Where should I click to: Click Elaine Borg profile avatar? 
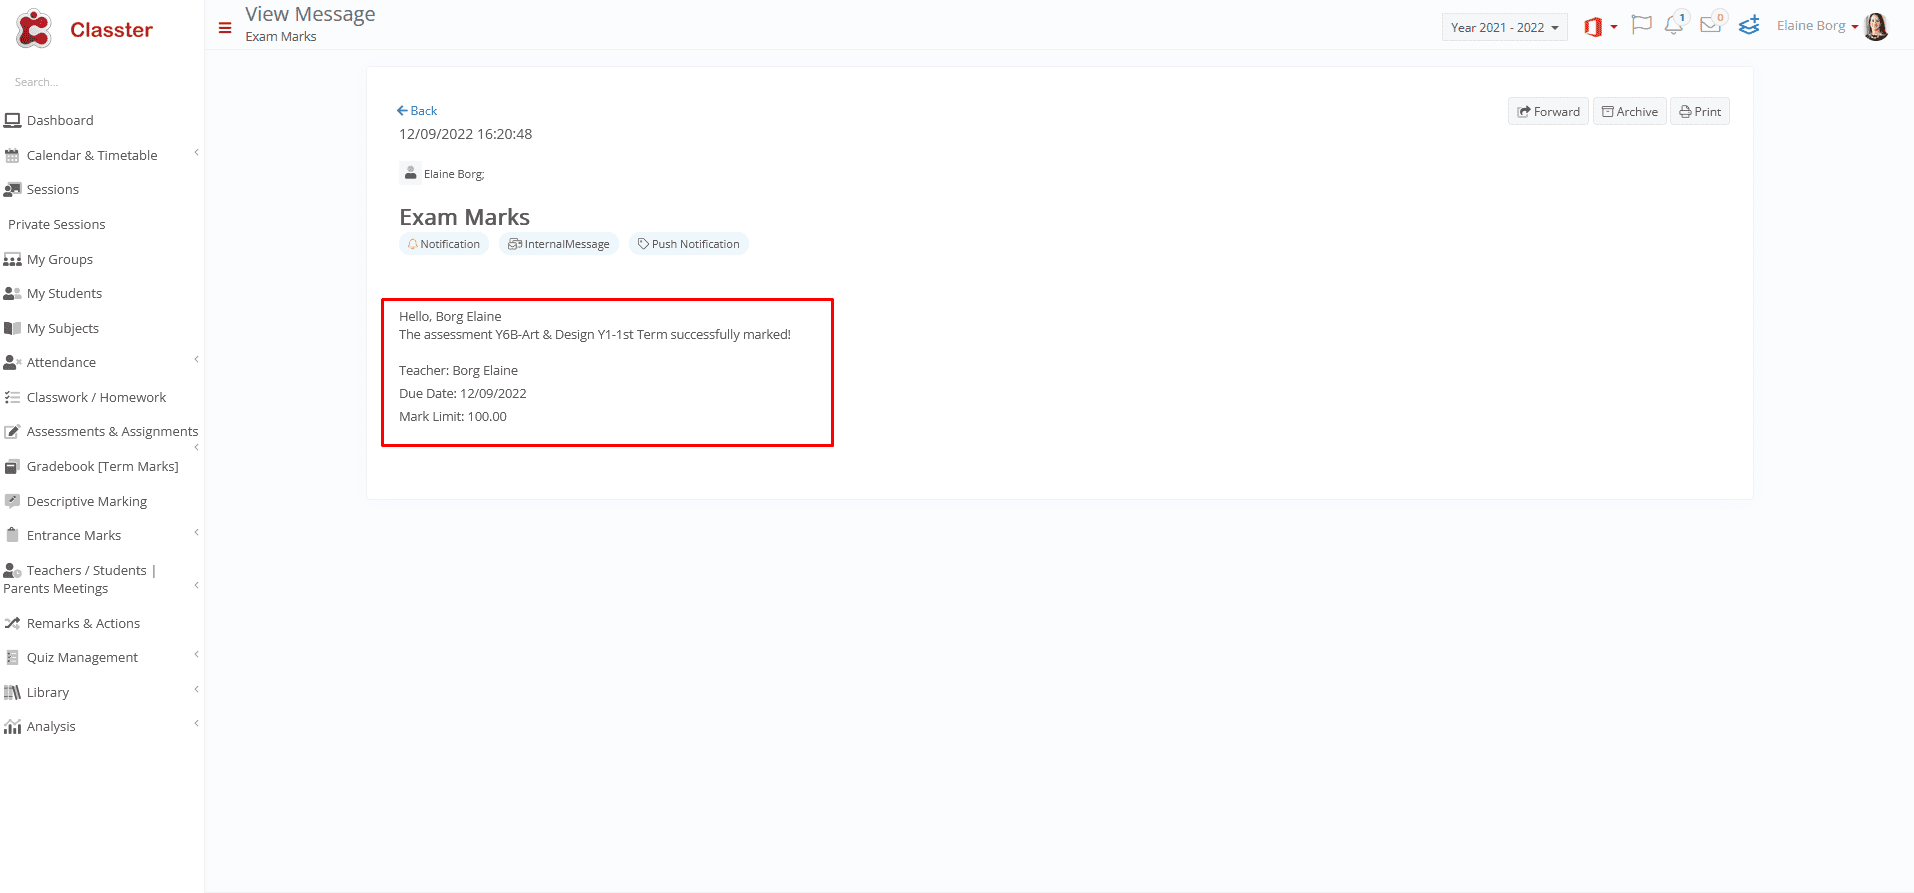(1877, 27)
